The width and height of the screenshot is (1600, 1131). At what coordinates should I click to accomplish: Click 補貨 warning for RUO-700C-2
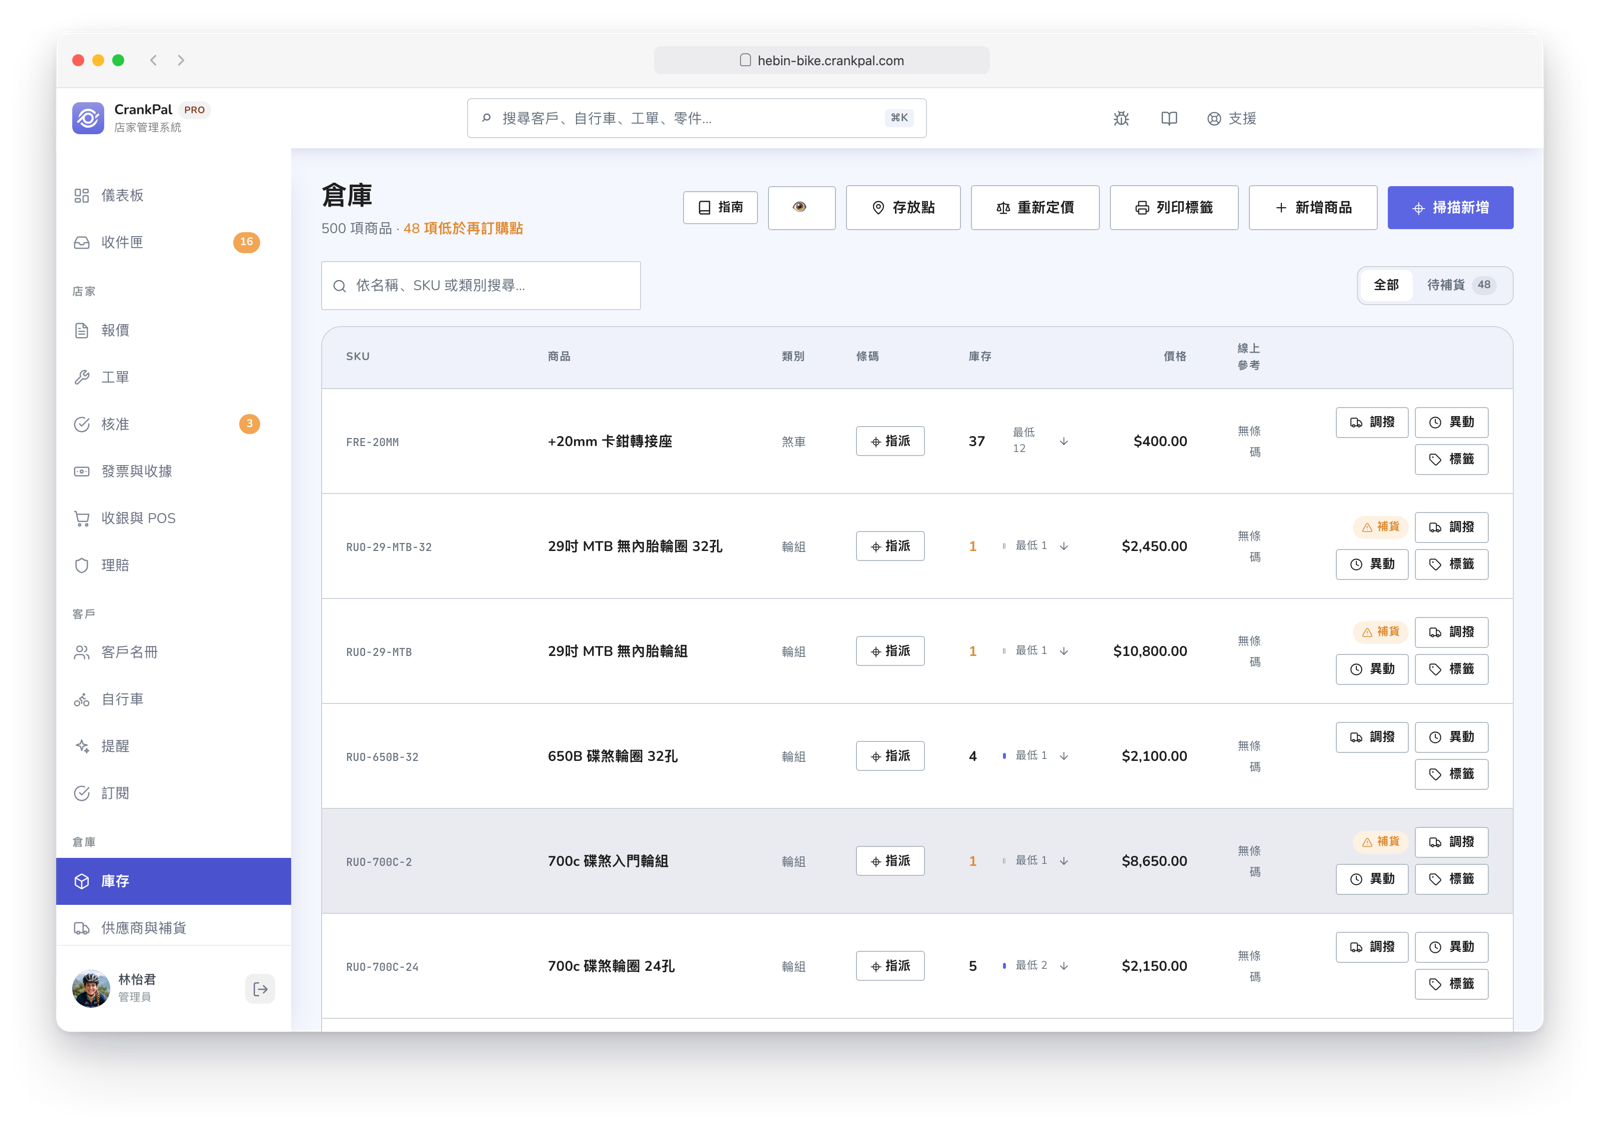(1381, 842)
